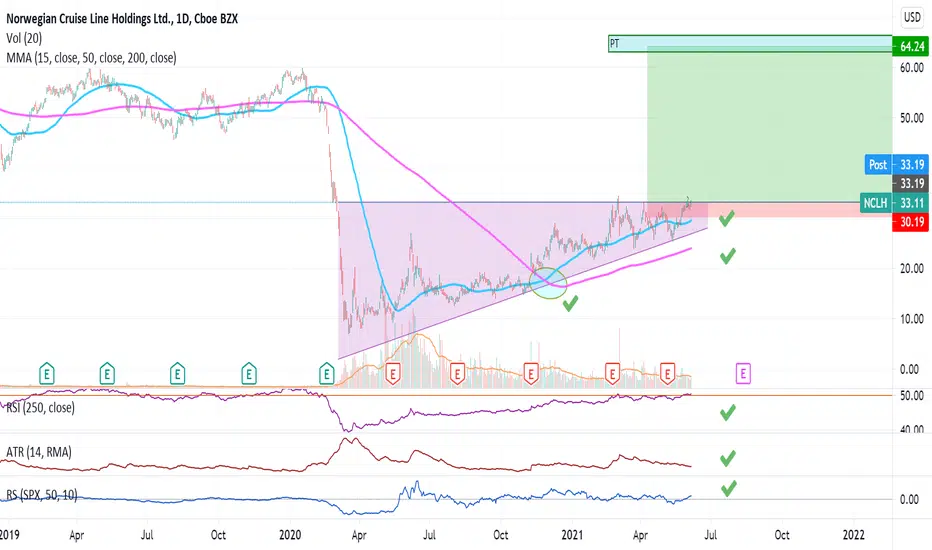Click the purple upcoming earnings E marker
The width and height of the screenshot is (932, 550).
click(x=743, y=373)
